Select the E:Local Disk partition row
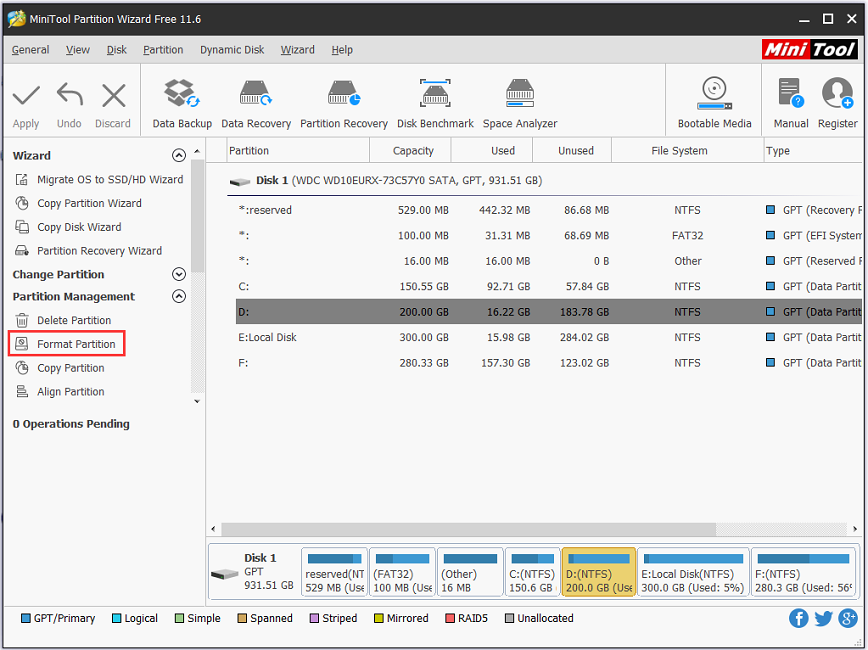 (x=549, y=337)
